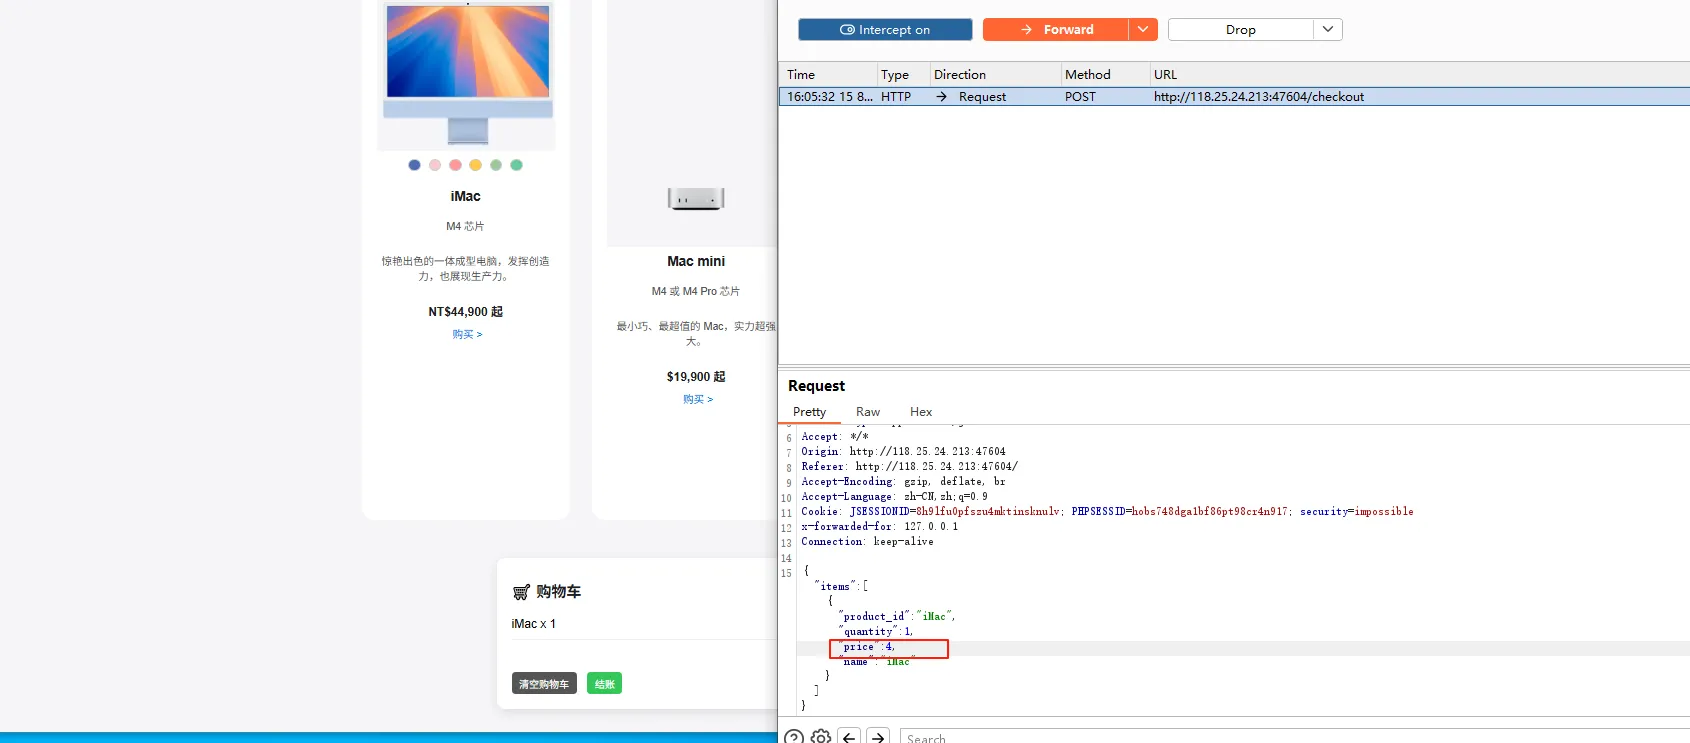Select the sage green iMac color swatch
The width and height of the screenshot is (1690, 743).
click(496, 165)
